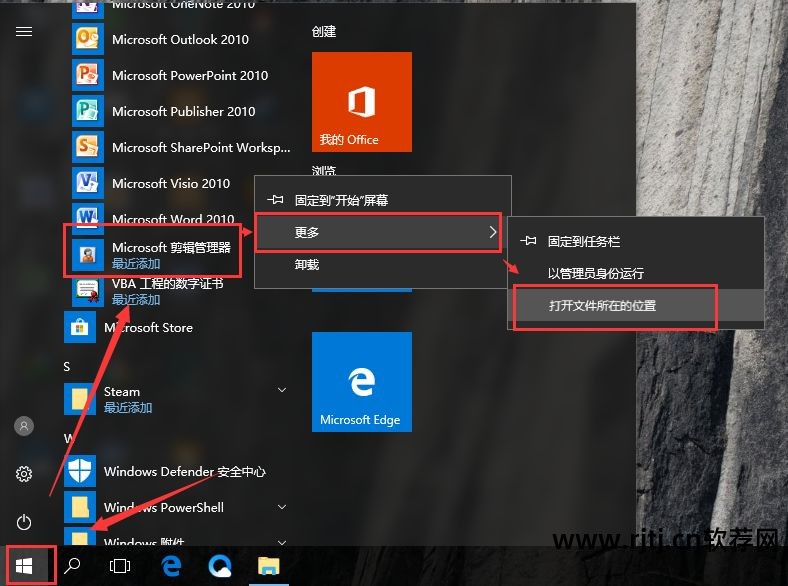788x586 pixels.
Task: Click Windows Defender 安全中心 label
Action: [x=184, y=471]
